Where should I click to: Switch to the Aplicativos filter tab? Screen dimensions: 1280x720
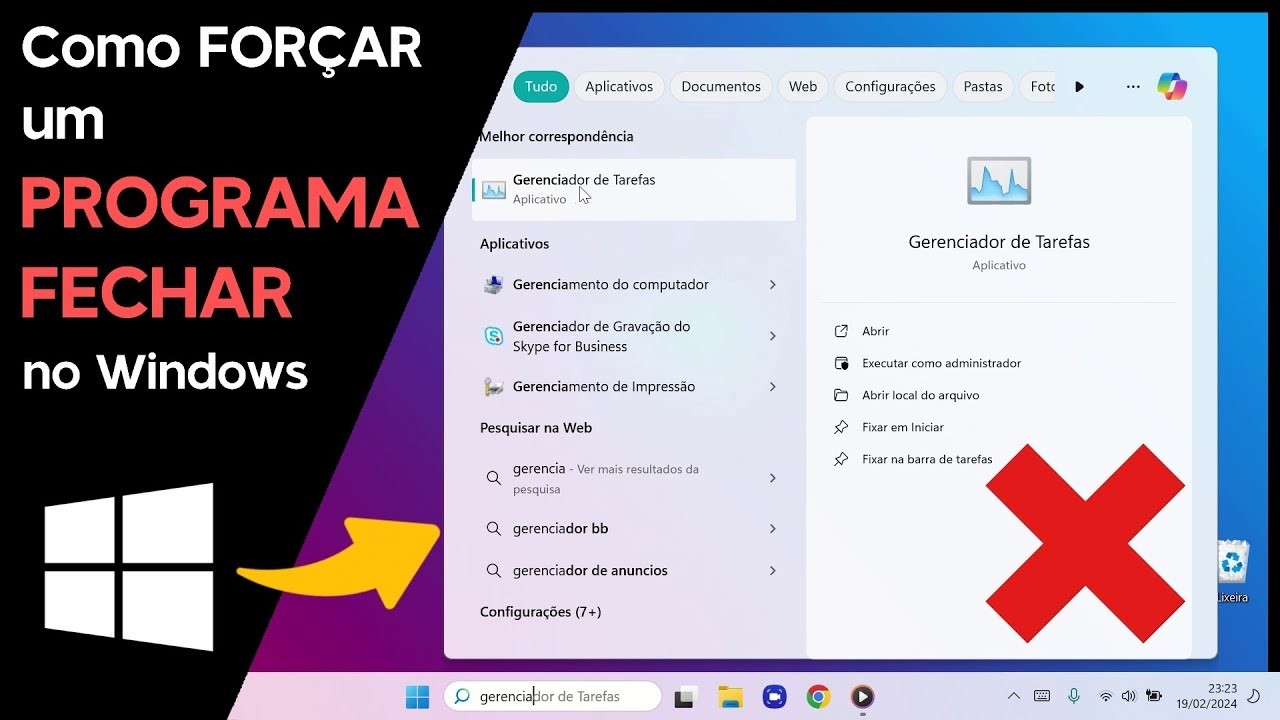coord(619,87)
